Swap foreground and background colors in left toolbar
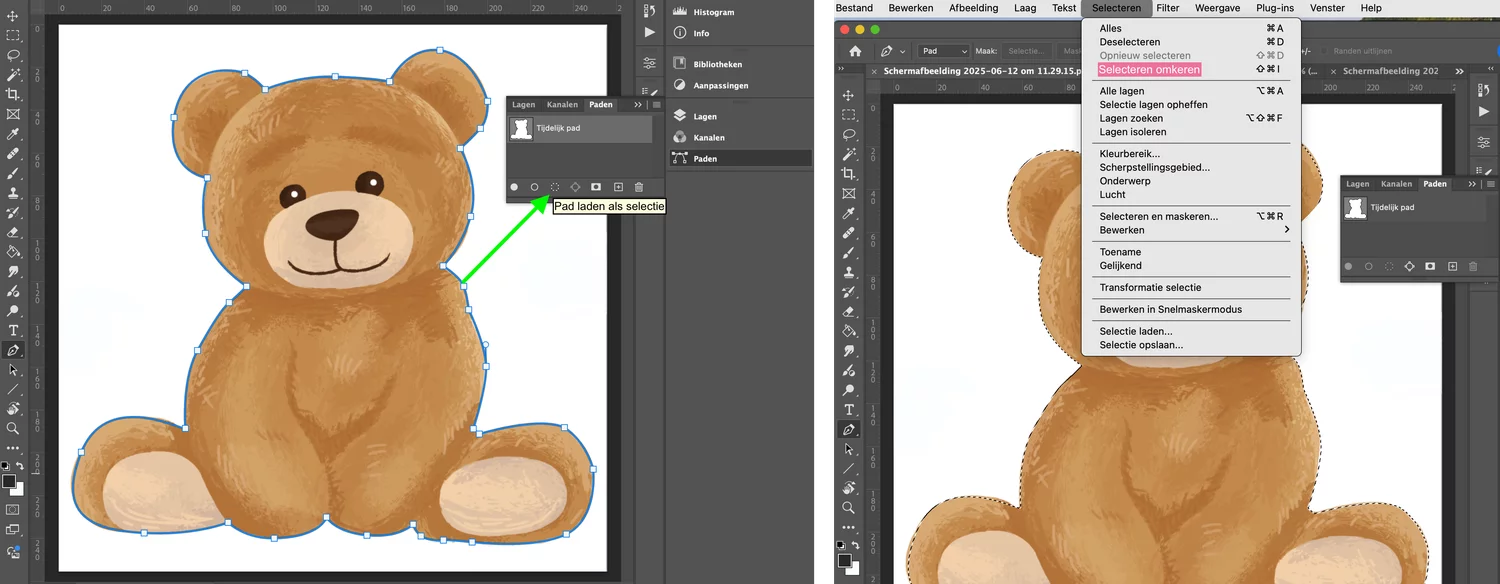This screenshot has height=584, width=1500. click(x=20, y=466)
